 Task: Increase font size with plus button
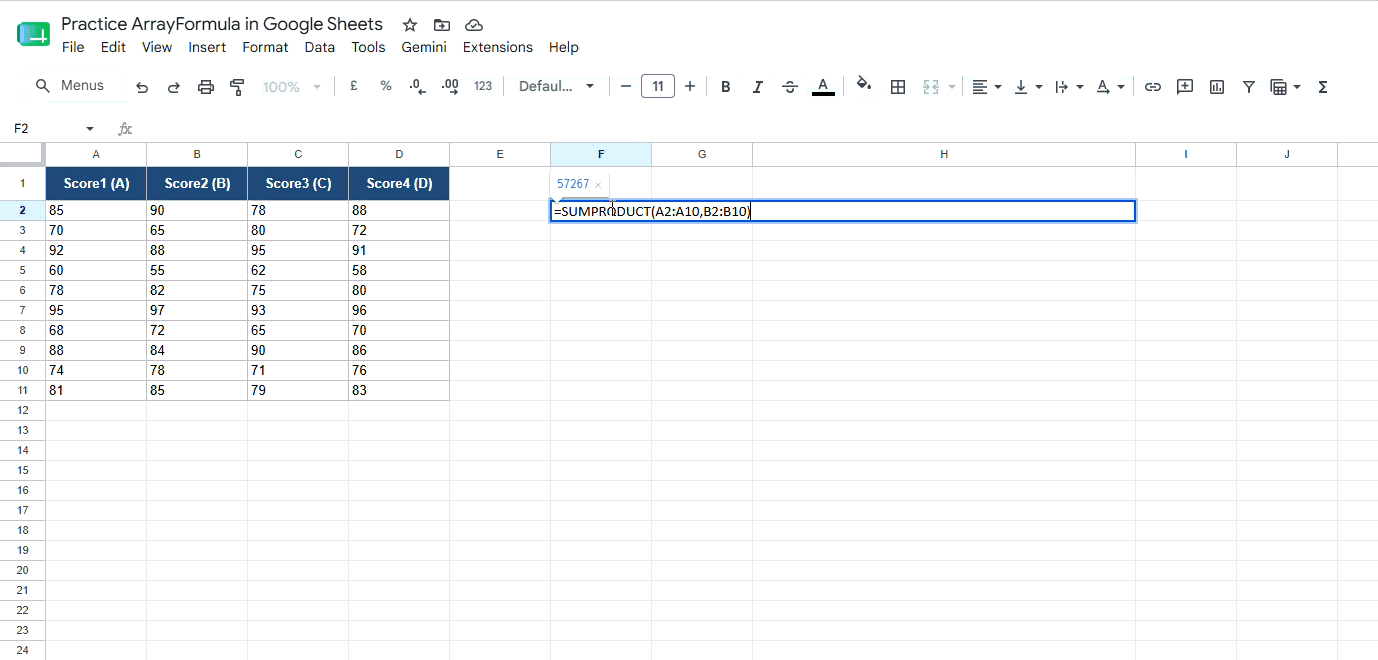[x=690, y=87]
